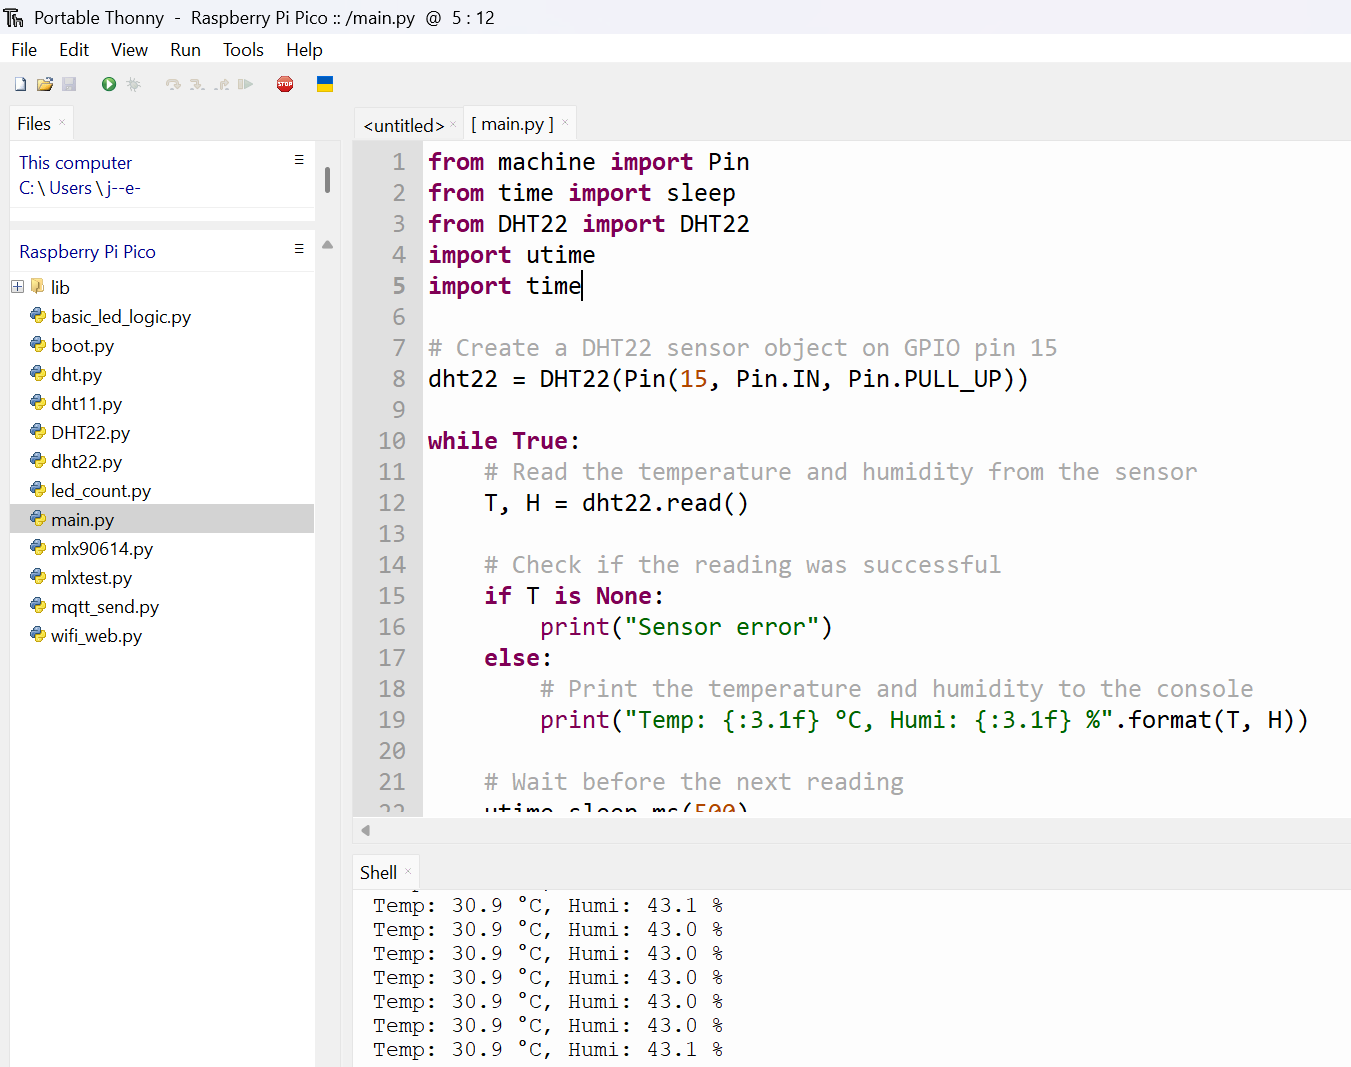
Task: Select the Shell panel tab
Action: (378, 873)
